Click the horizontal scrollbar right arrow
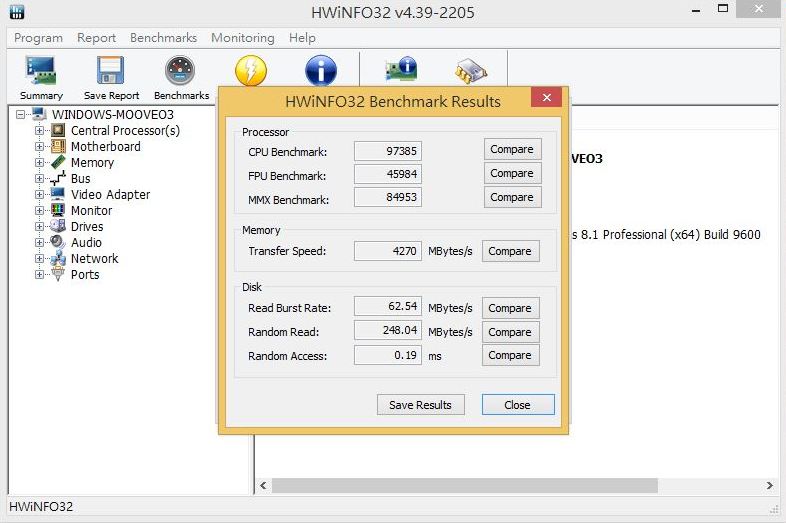 pos(769,485)
